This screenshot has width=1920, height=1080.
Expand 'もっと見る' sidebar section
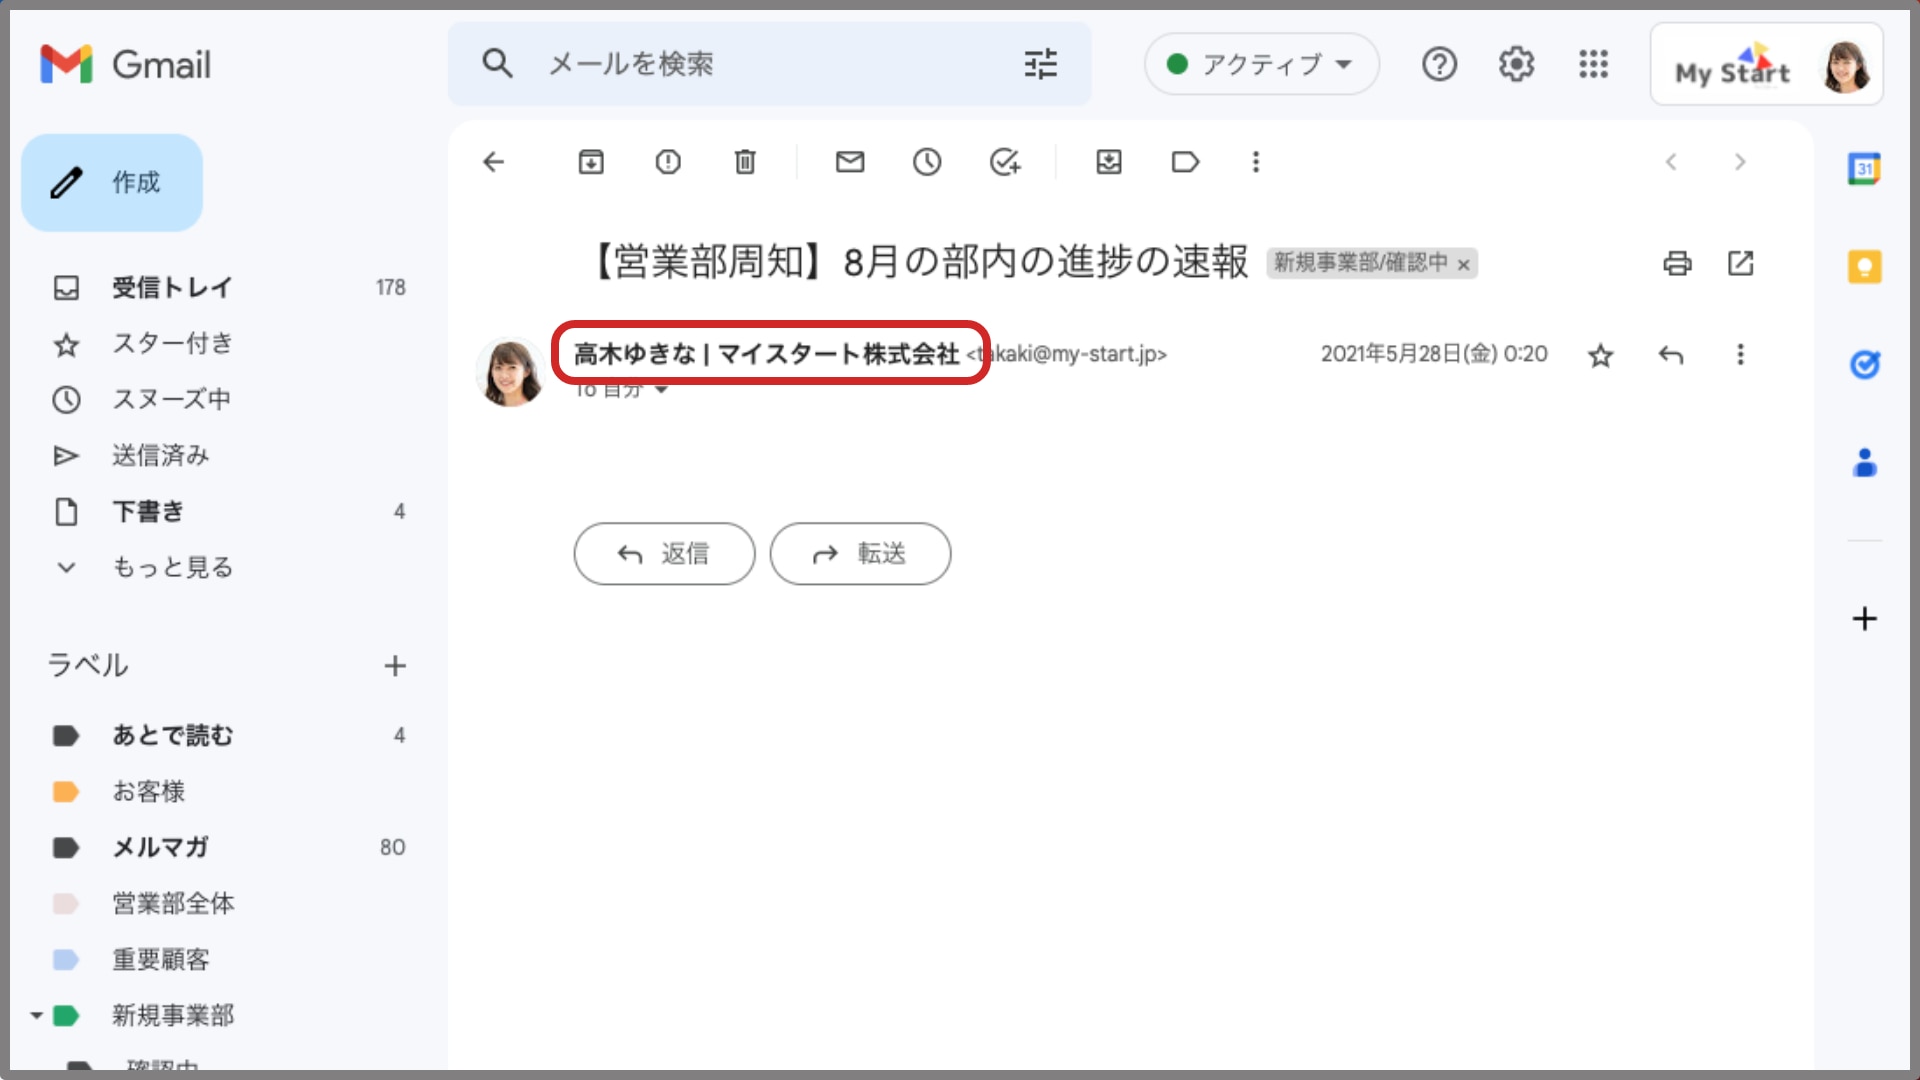[169, 567]
